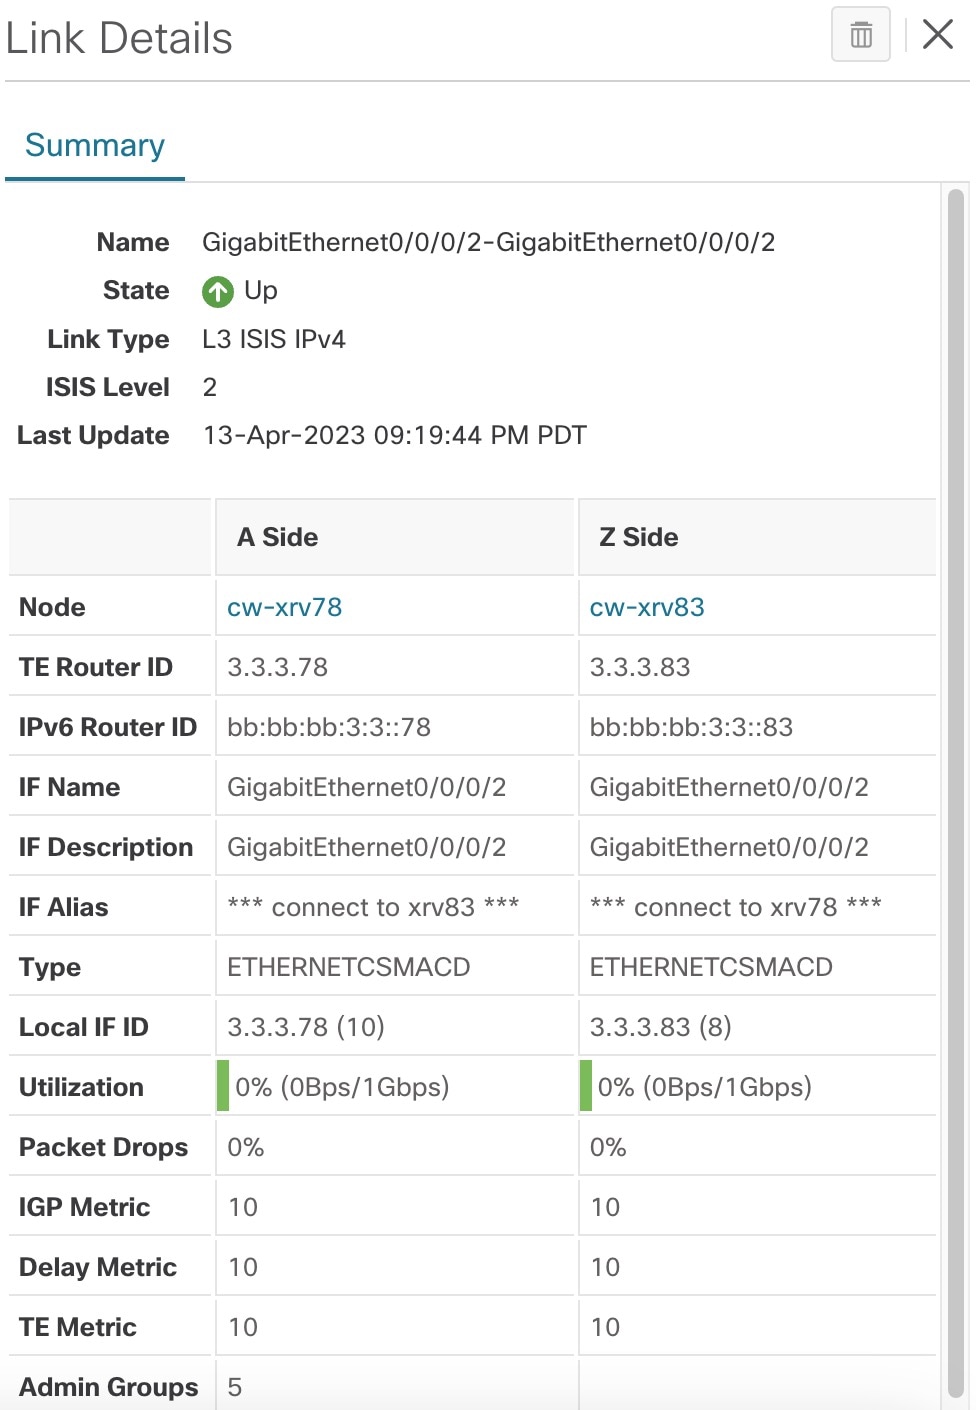The width and height of the screenshot is (976, 1410).
Task: Click the green Up state arrow icon
Action: pyautogui.click(x=217, y=291)
